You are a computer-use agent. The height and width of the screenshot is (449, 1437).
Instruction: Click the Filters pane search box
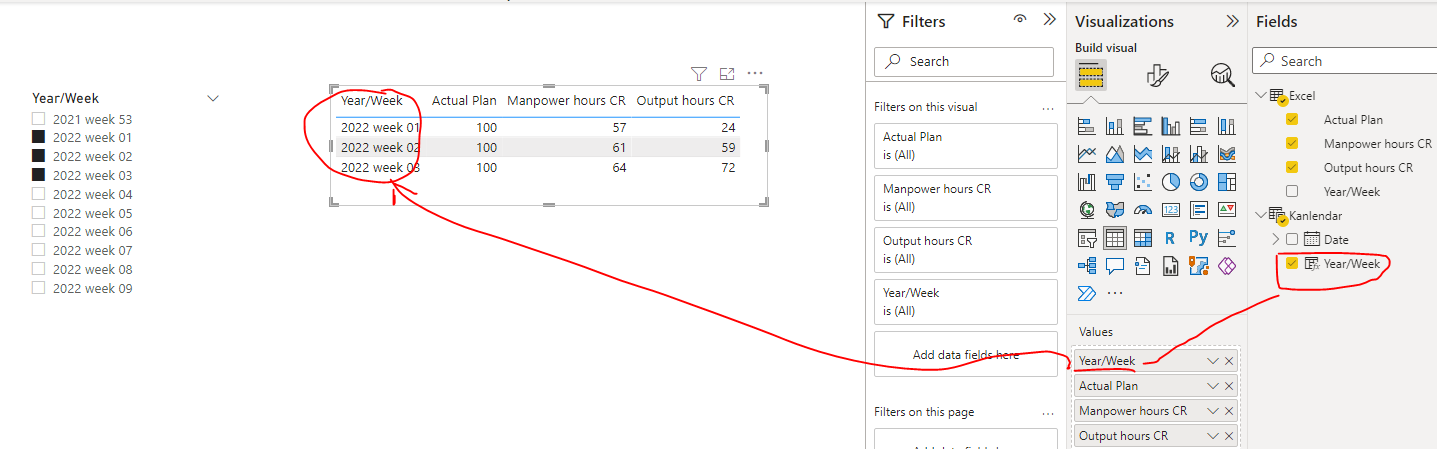964,61
